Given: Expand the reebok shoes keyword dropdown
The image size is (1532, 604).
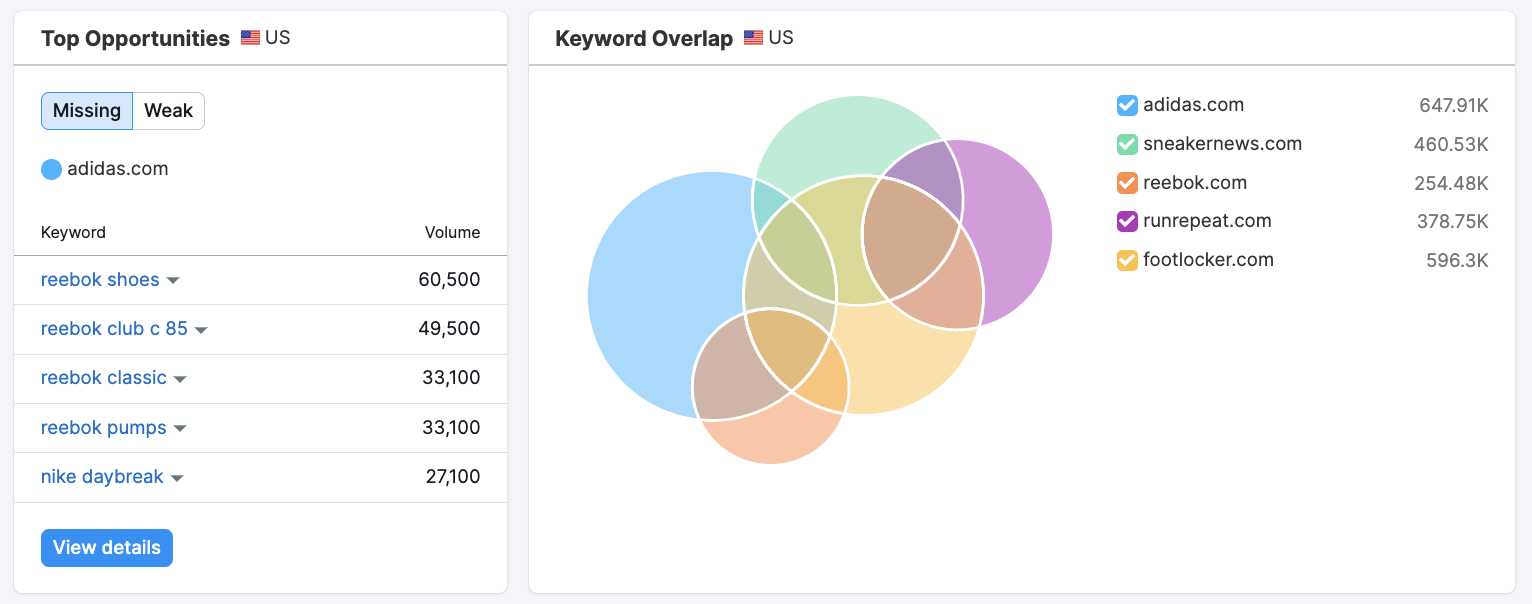Looking at the screenshot, I should coord(173,280).
